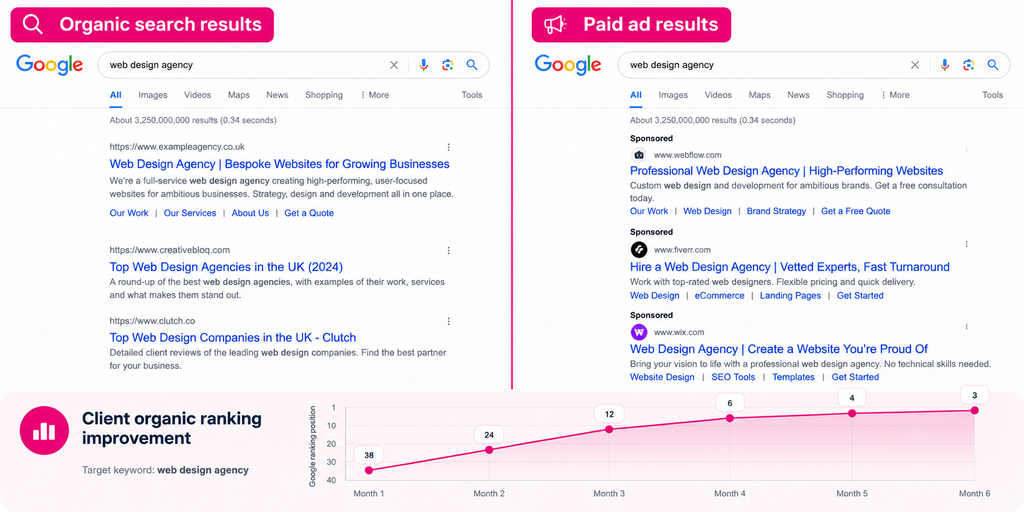The width and height of the screenshot is (1024, 512).
Task: Switch to Videos tab in organic panel
Action: tap(197, 95)
